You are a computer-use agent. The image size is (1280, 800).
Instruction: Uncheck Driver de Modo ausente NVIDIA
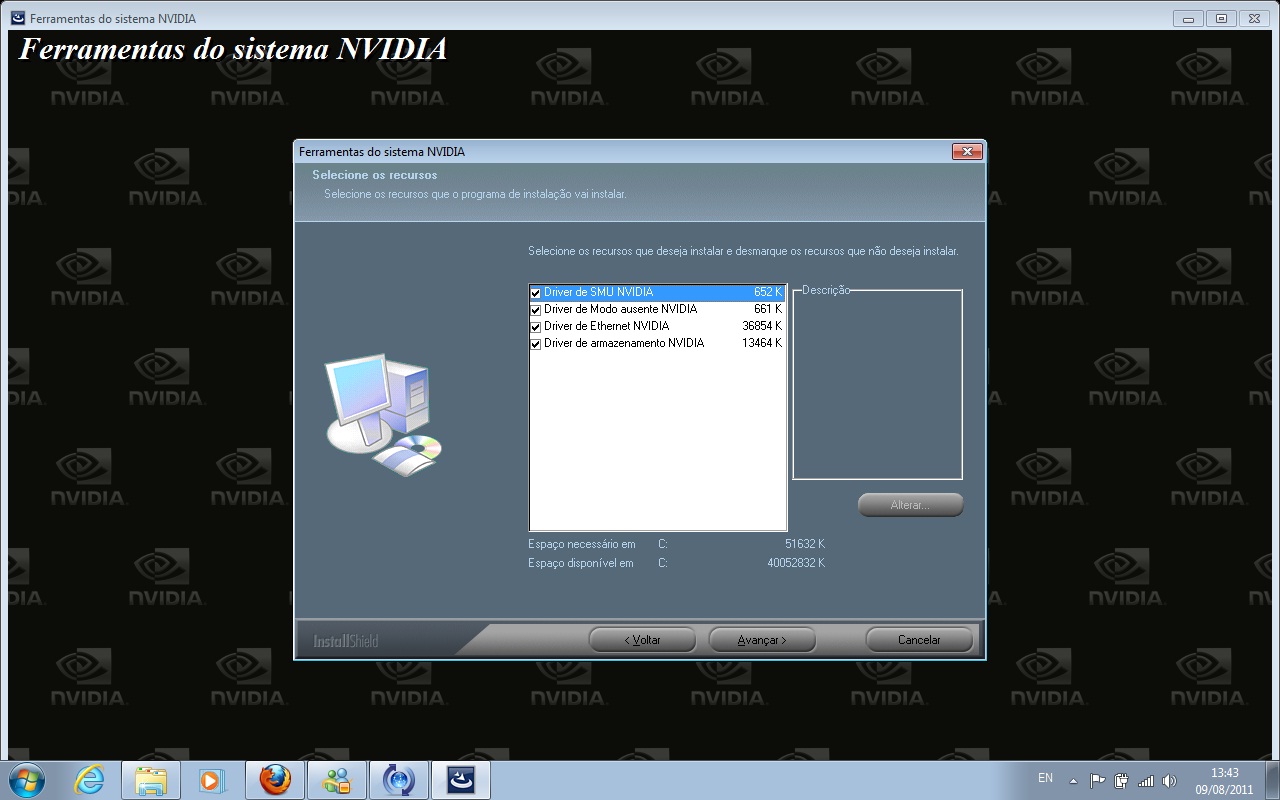click(536, 310)
